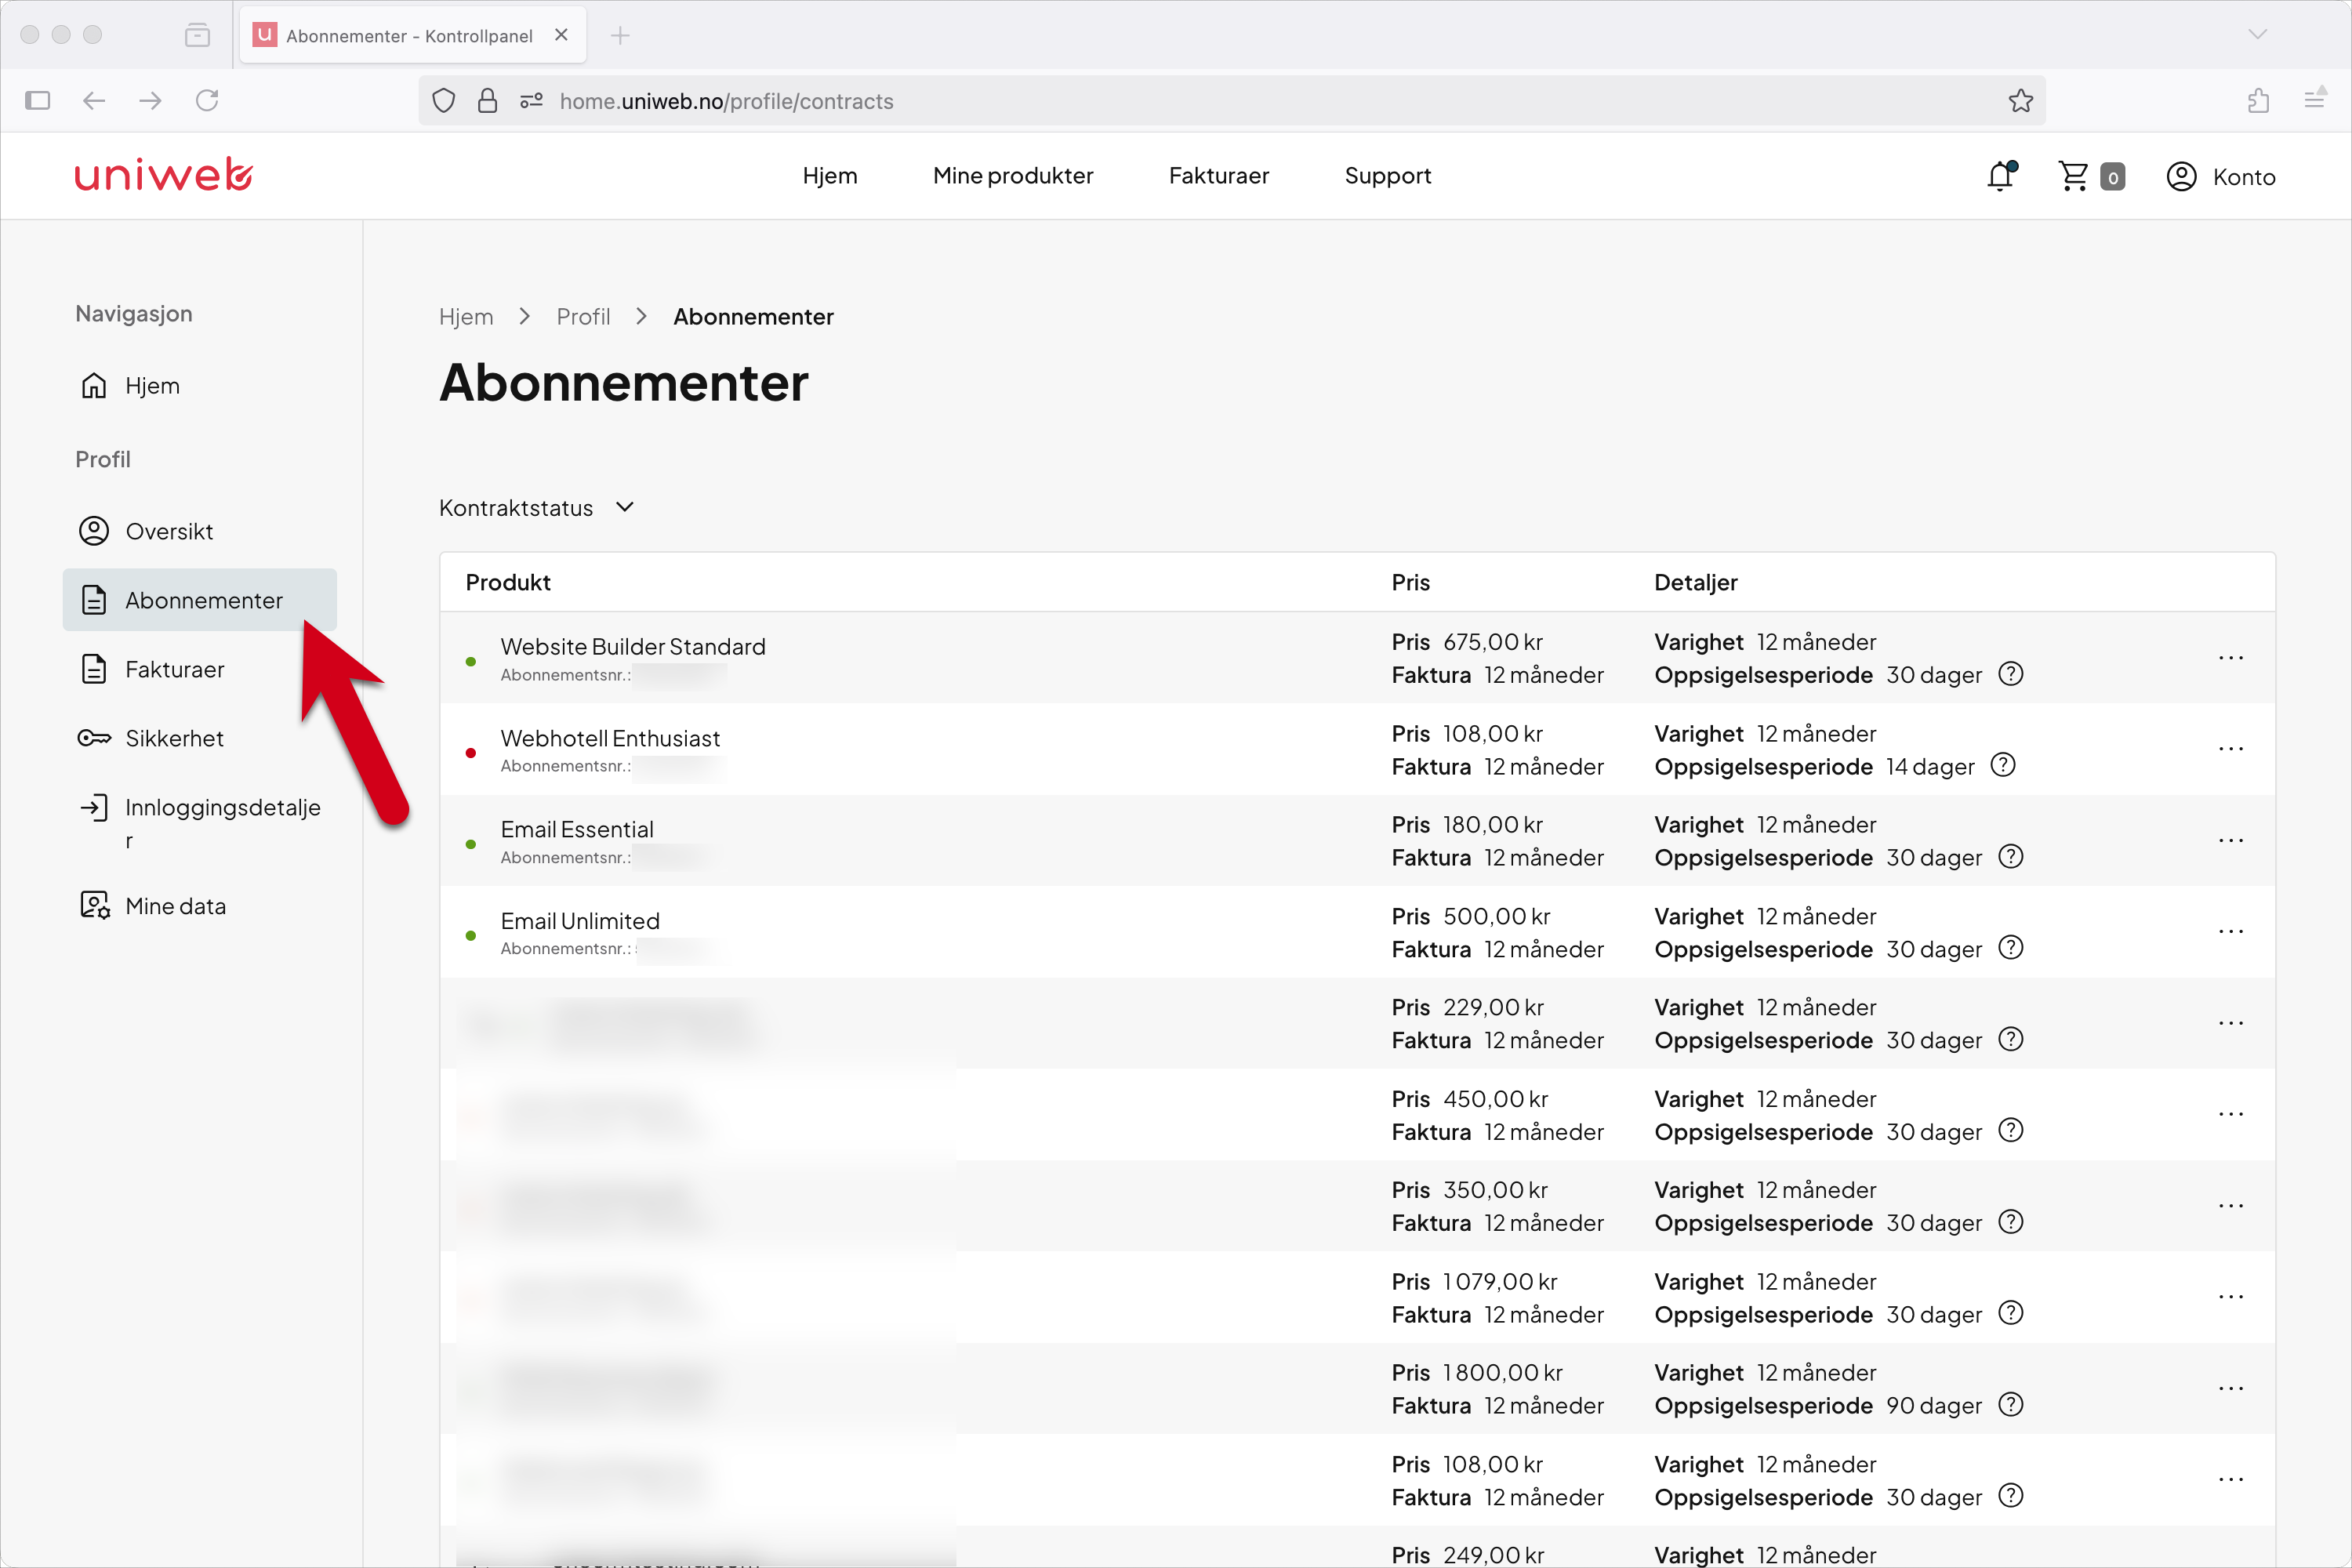2352x1568 pixels.
Task: Open actions menu for the 450,00 kr row
Action: tap(2230, 1115)
